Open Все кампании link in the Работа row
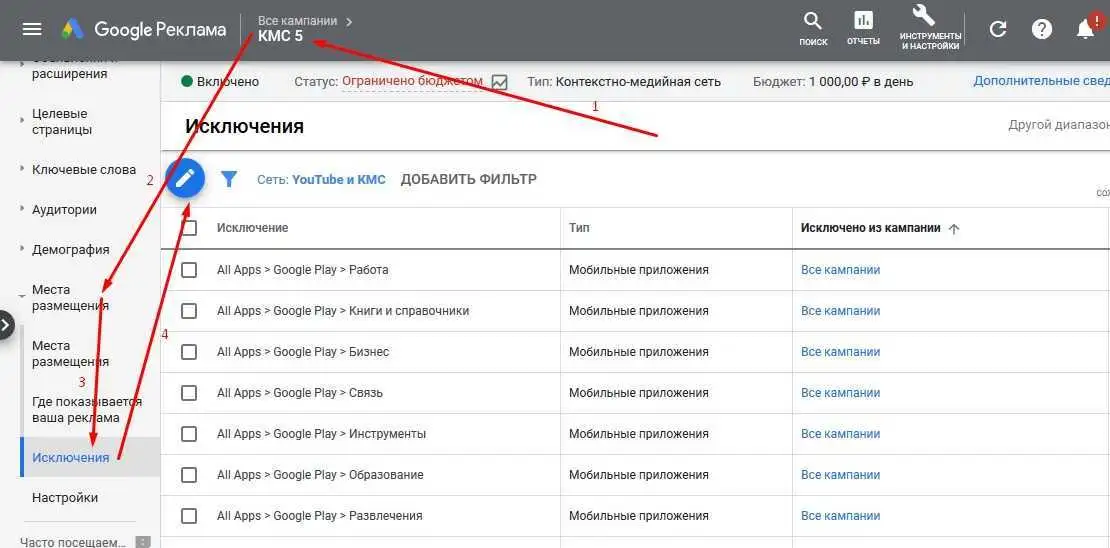 (x=840, y=270)
